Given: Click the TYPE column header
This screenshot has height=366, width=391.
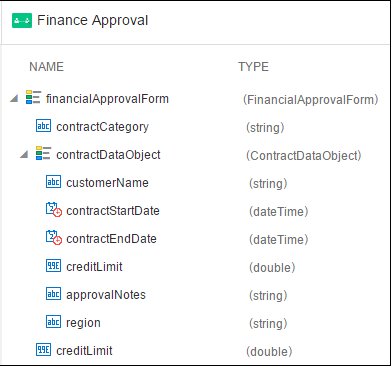Looking at the screenshot, I should [x=253, y=67].
